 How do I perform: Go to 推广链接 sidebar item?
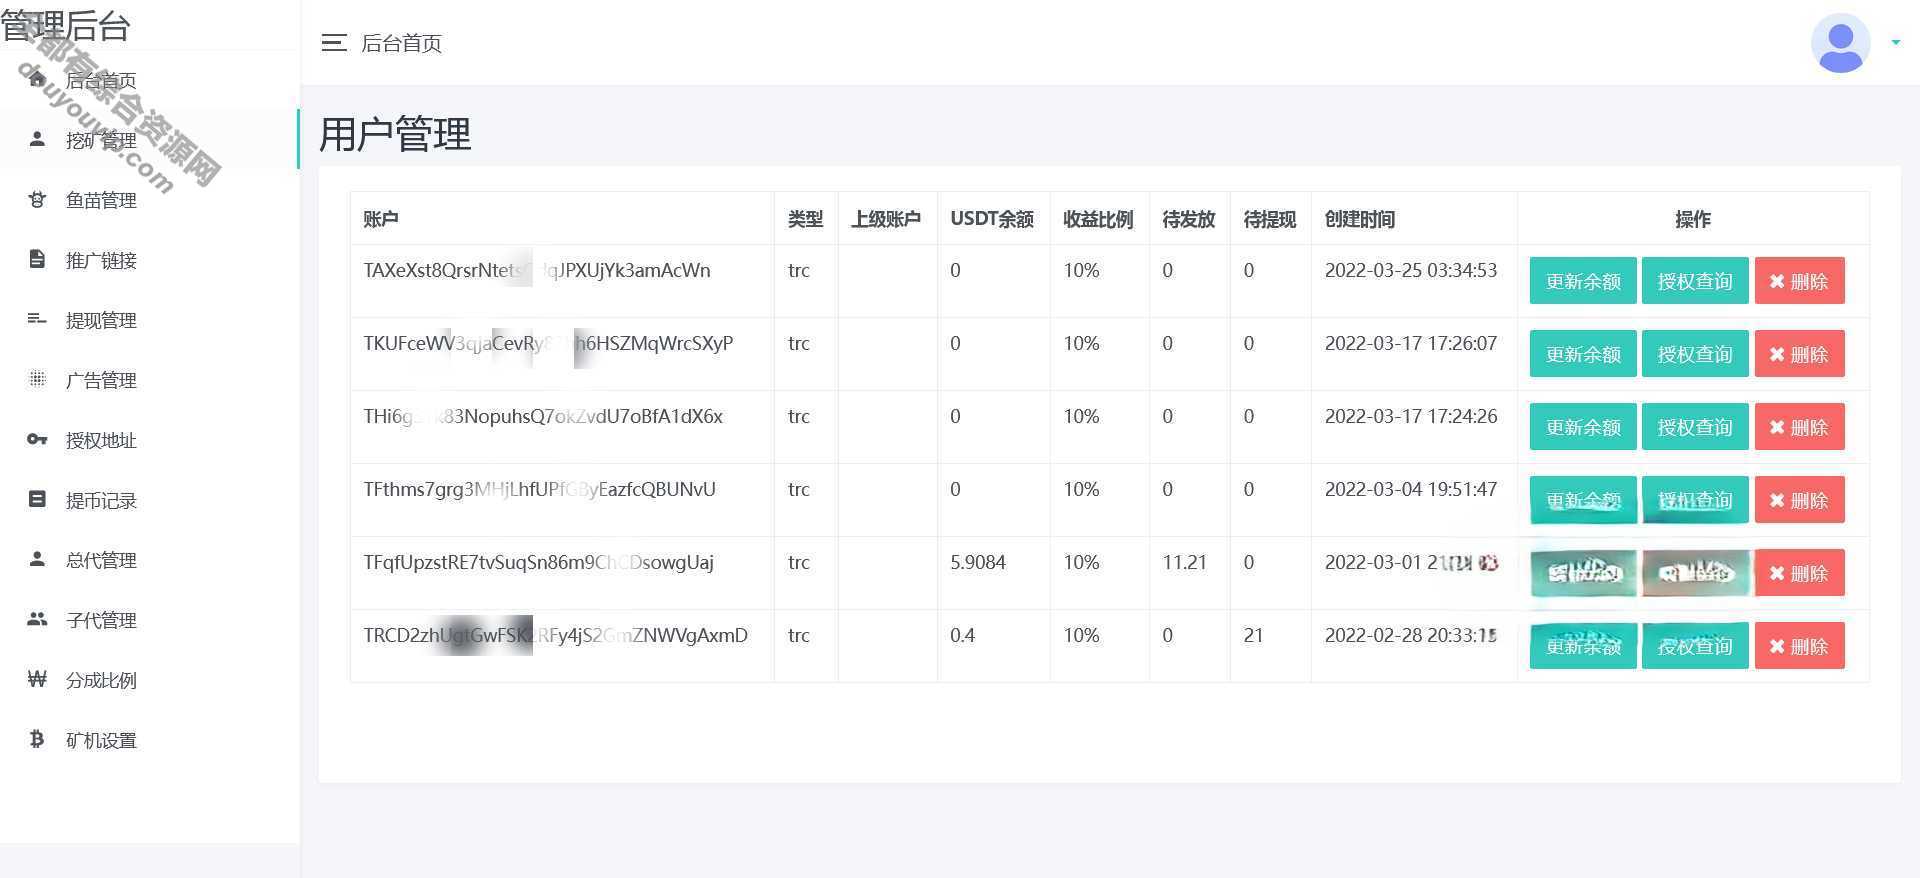click(101, 260)
